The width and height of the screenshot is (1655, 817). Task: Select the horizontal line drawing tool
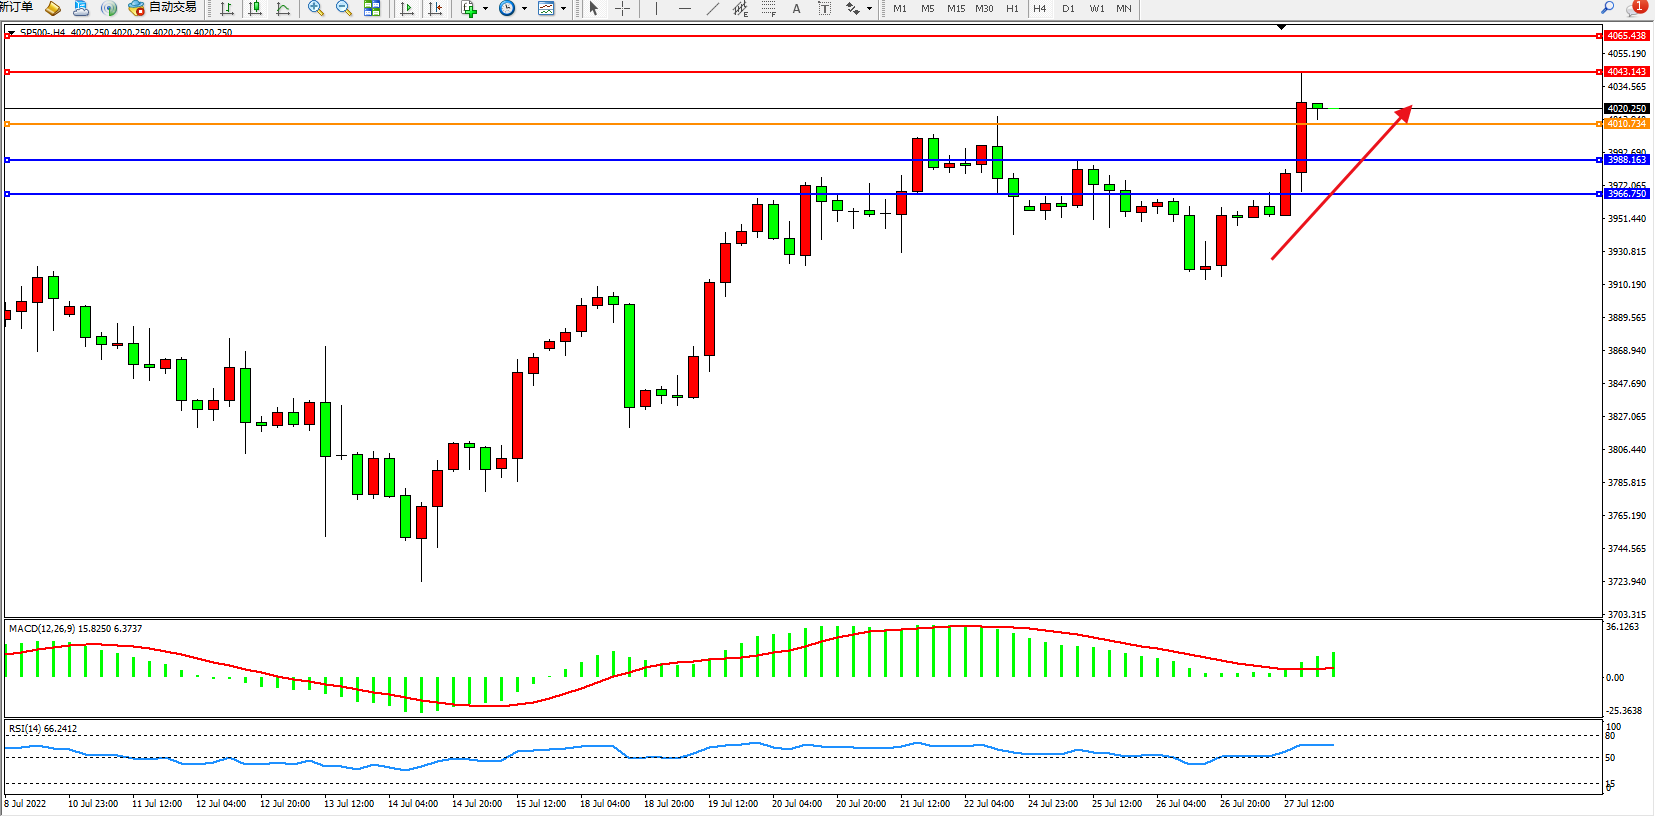pyautogui.click(x=684, y=9)
